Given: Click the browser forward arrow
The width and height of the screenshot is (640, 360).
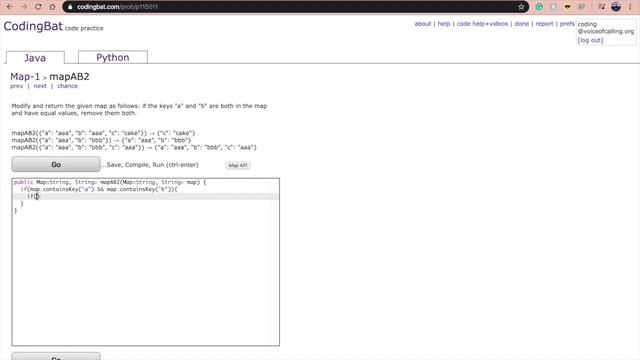Looking at the screenshot, I should coord(24,7).
